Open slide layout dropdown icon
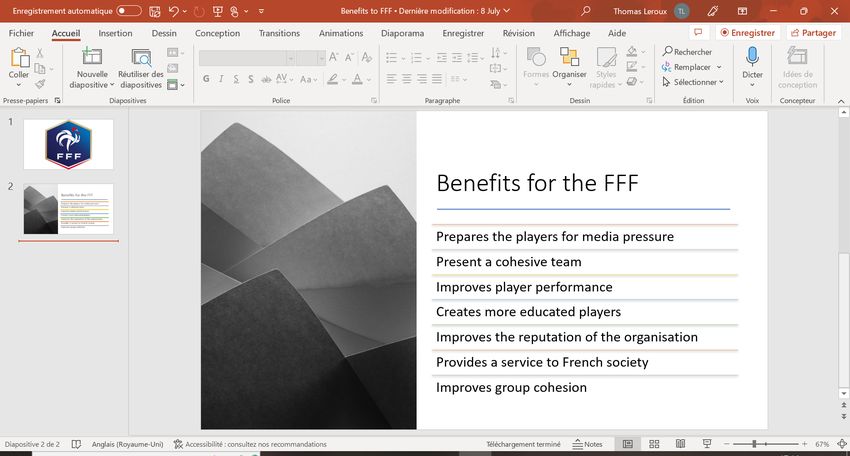 click(176, 53)
